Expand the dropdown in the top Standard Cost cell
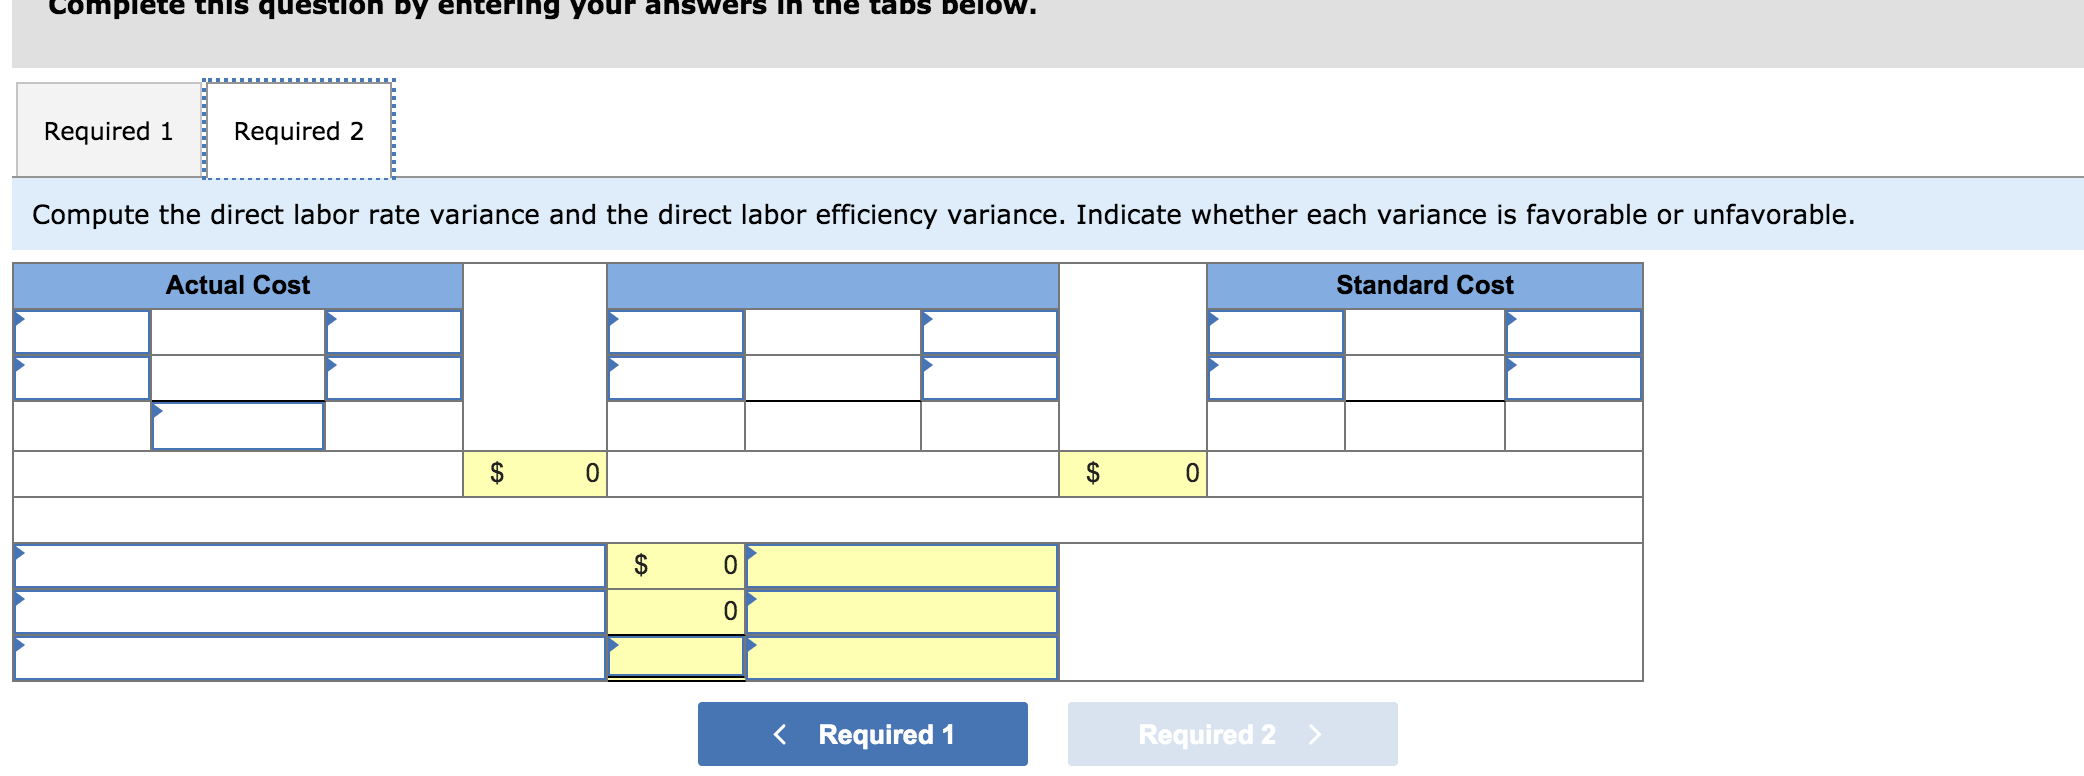Image resolution: width=2084 pixels, height=776 pixels. [1218, 330]
